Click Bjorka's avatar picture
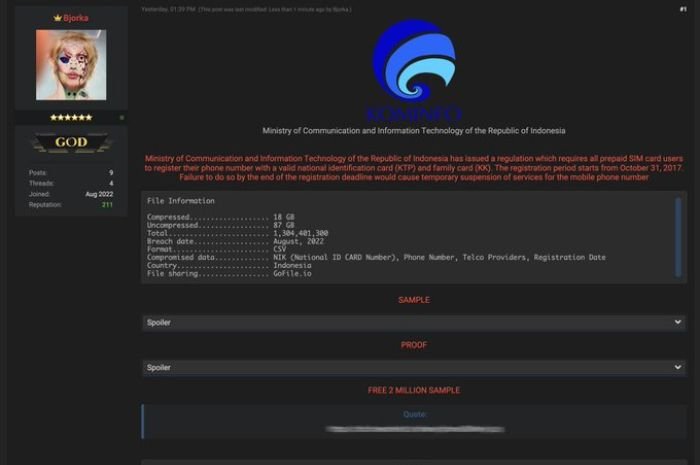The width and height of the screenshot is (700, 465). point(71,65)
